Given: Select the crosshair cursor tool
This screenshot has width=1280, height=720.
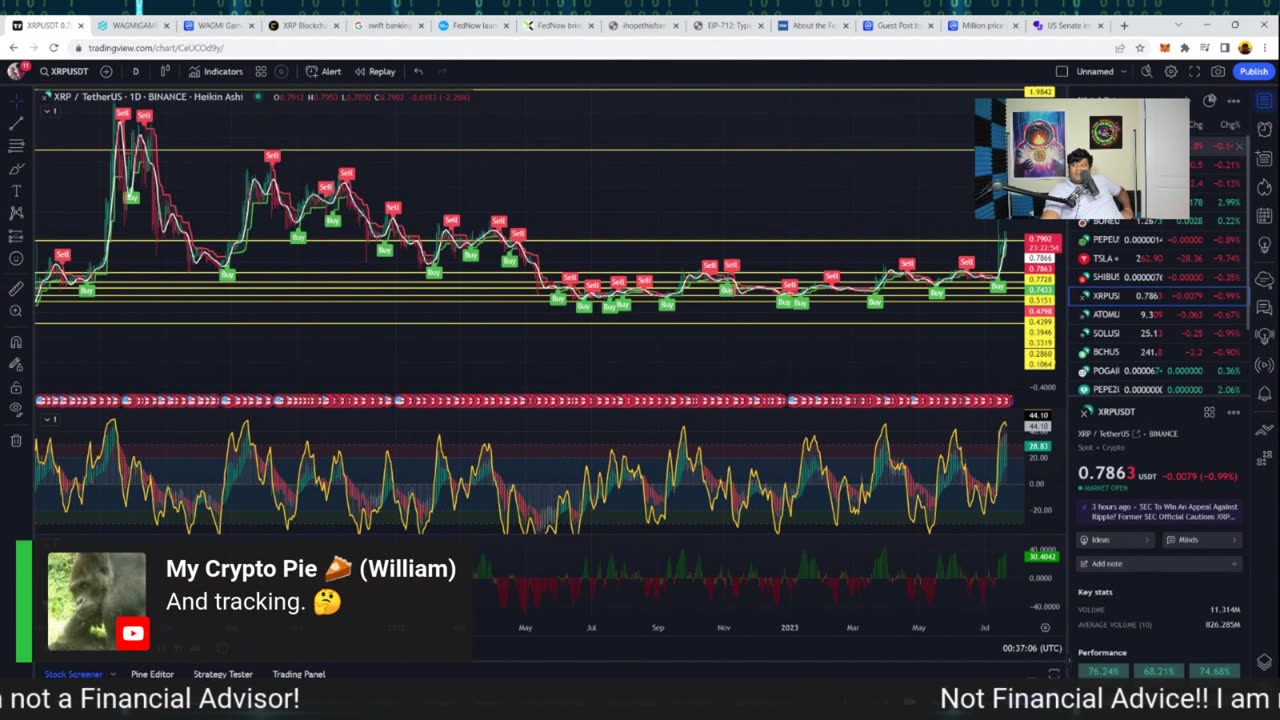Looking at the screenshot, I should pos(16,101).
